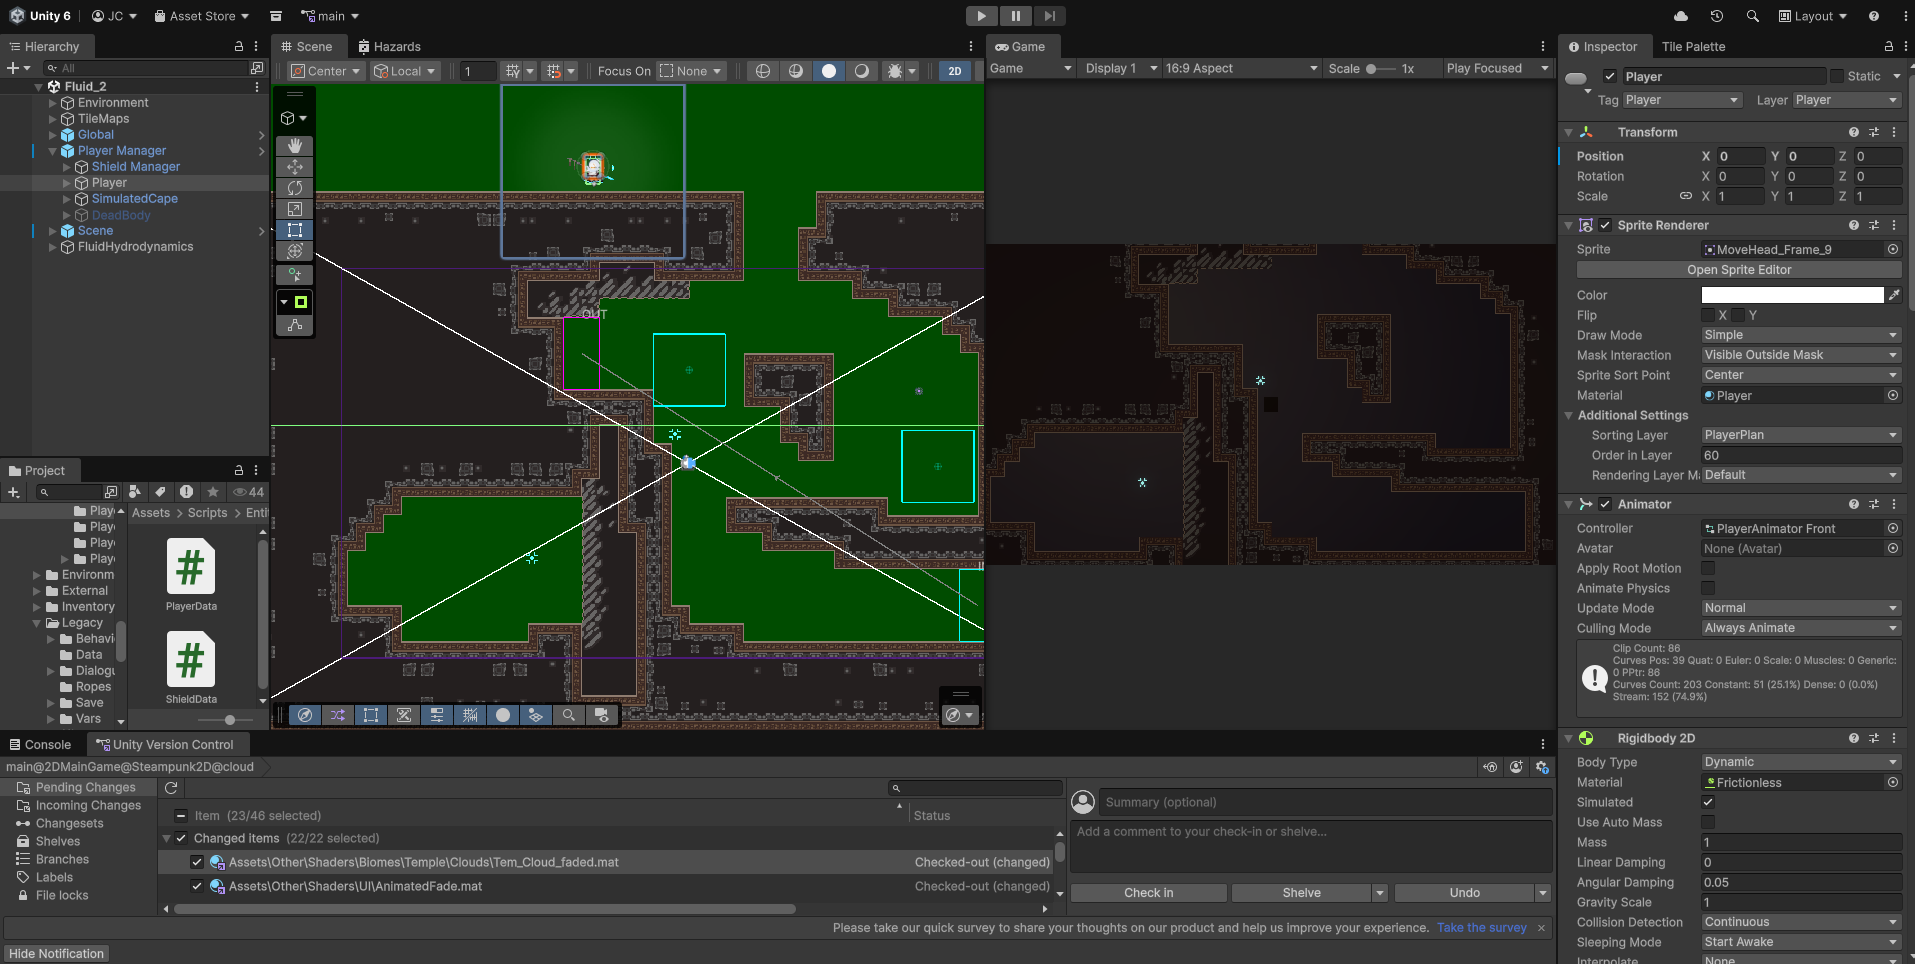Screen dimensions: 1915x964
Task: Uncheck the Sprite Renderer enabled checkbox
Action: coord(1605,225)
